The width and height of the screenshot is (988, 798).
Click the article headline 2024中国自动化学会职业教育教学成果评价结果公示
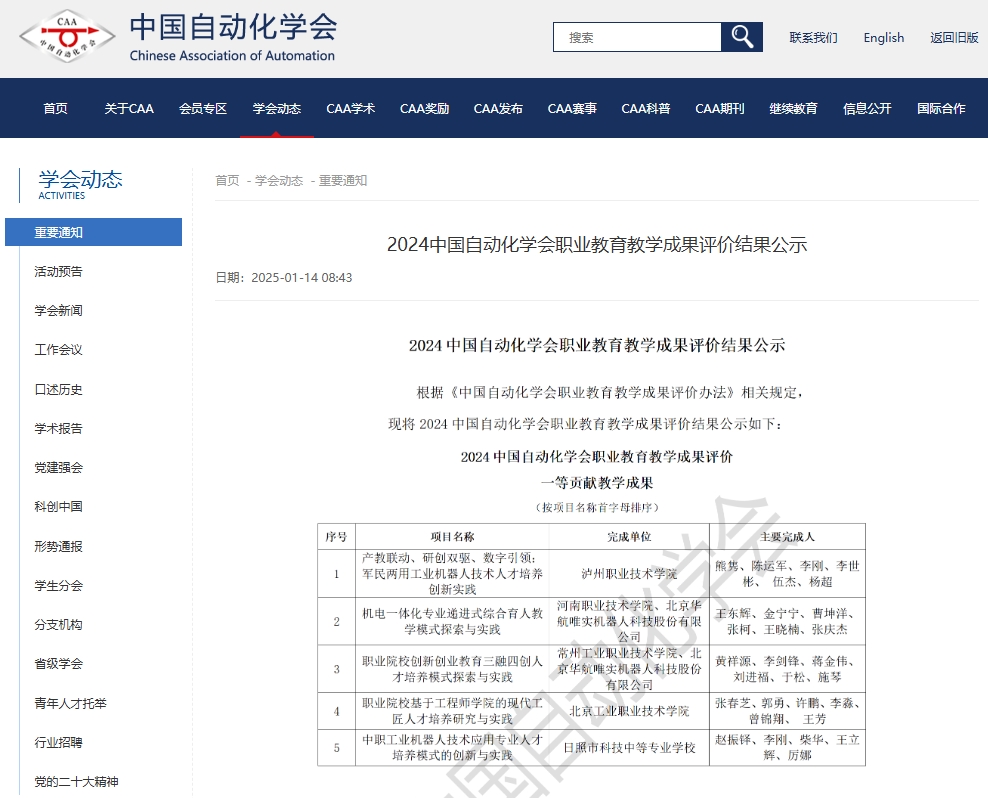(597, 245)
